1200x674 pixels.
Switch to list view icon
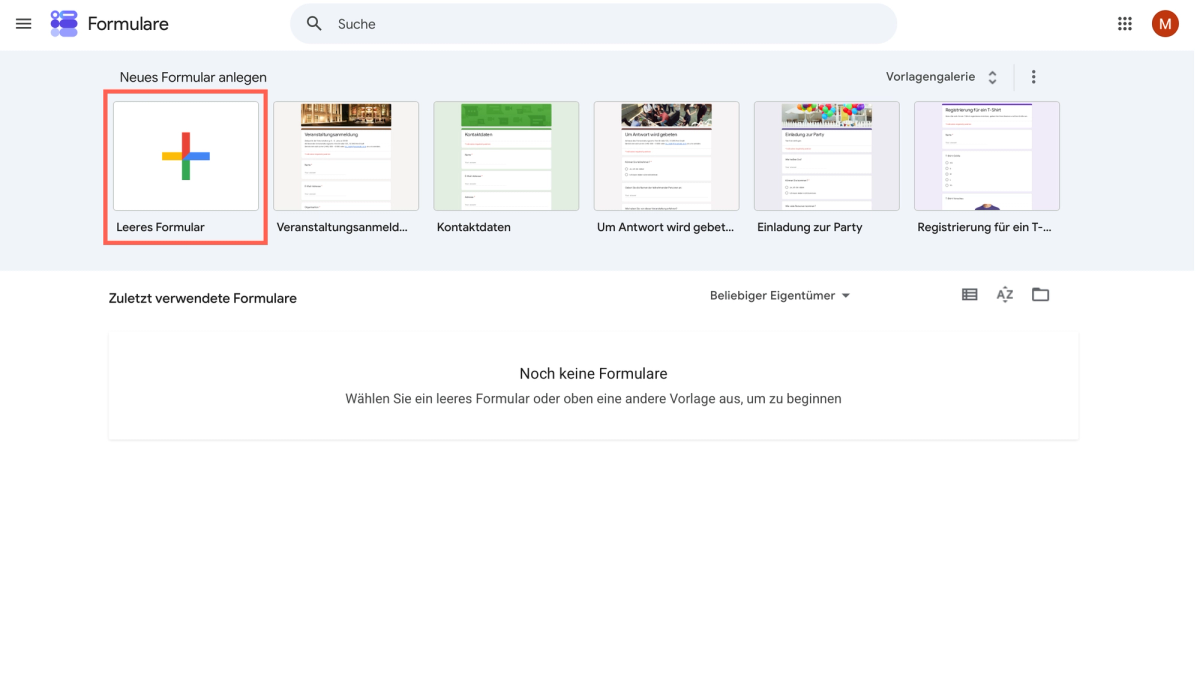(x=969, y=295)
